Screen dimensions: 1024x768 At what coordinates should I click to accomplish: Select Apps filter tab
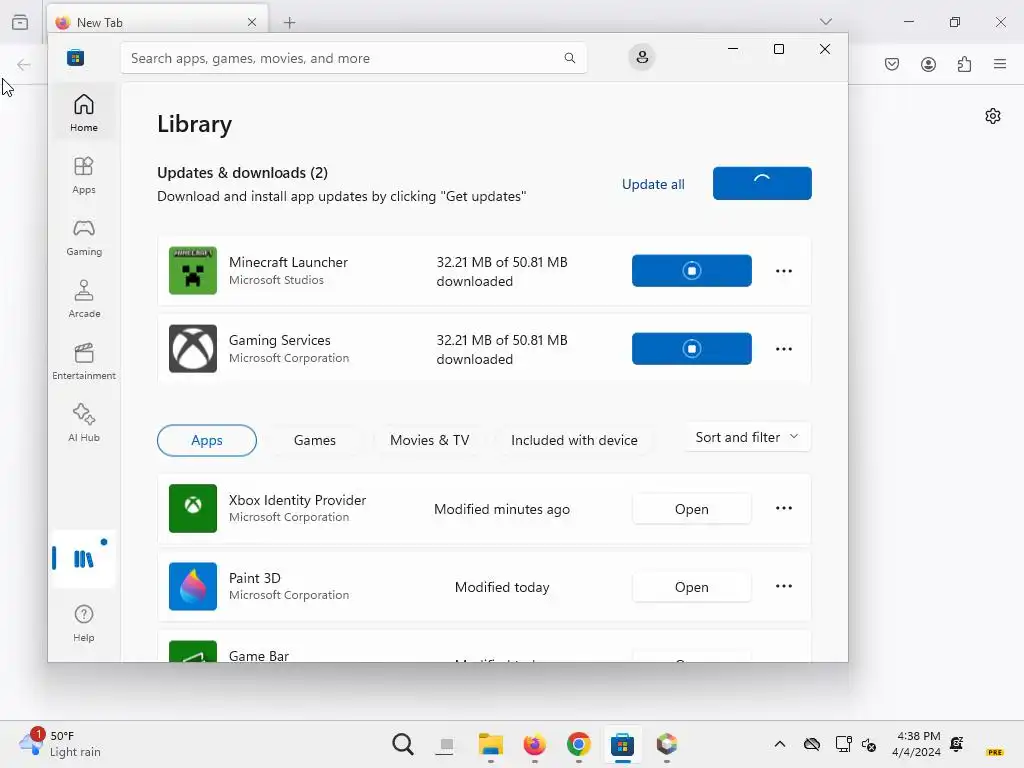(x=206, y=440)
